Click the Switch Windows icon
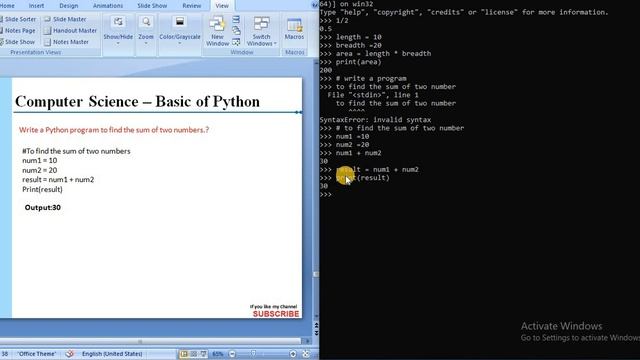 (261, 24)
